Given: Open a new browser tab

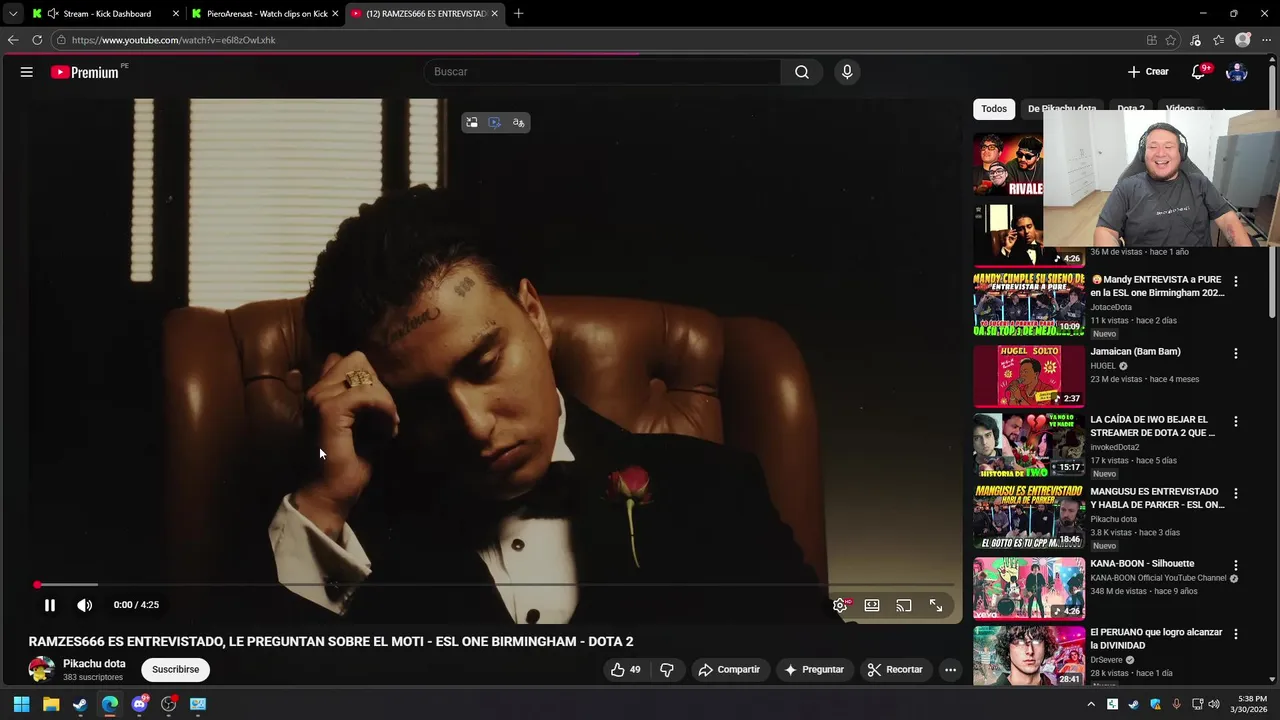Looking at the screenshot, I should pos(518,14).
